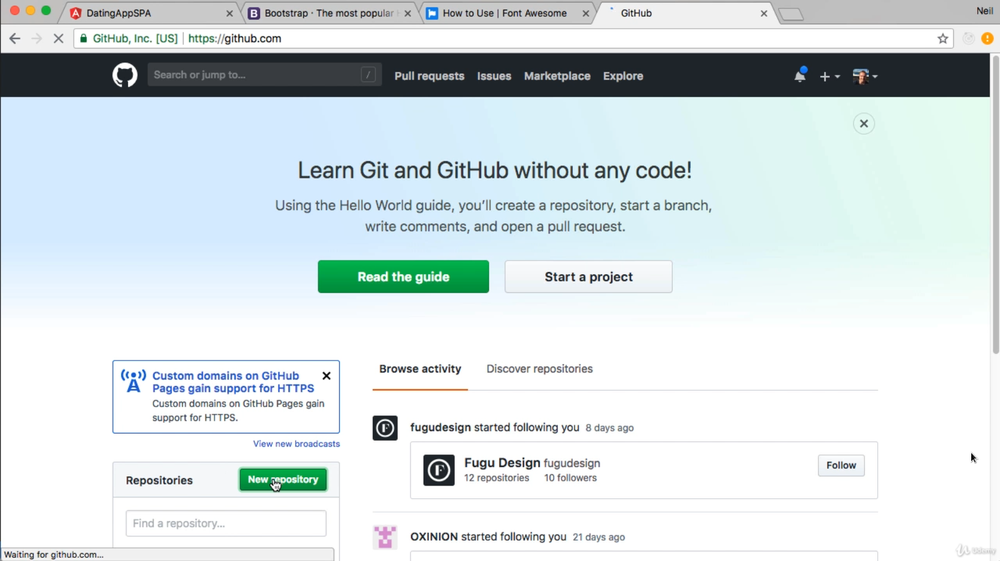Click fugudesign avatar in the activity feed
This screenshot has height=561, width=1000.
point(385,428)
